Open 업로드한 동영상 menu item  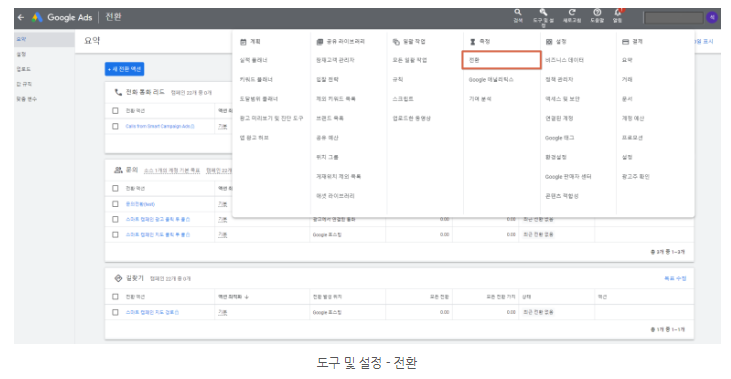click(412, 118)
